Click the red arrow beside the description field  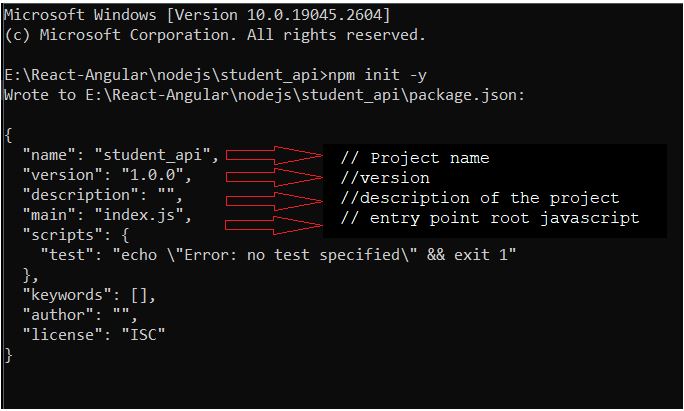(x=270, y=198)
